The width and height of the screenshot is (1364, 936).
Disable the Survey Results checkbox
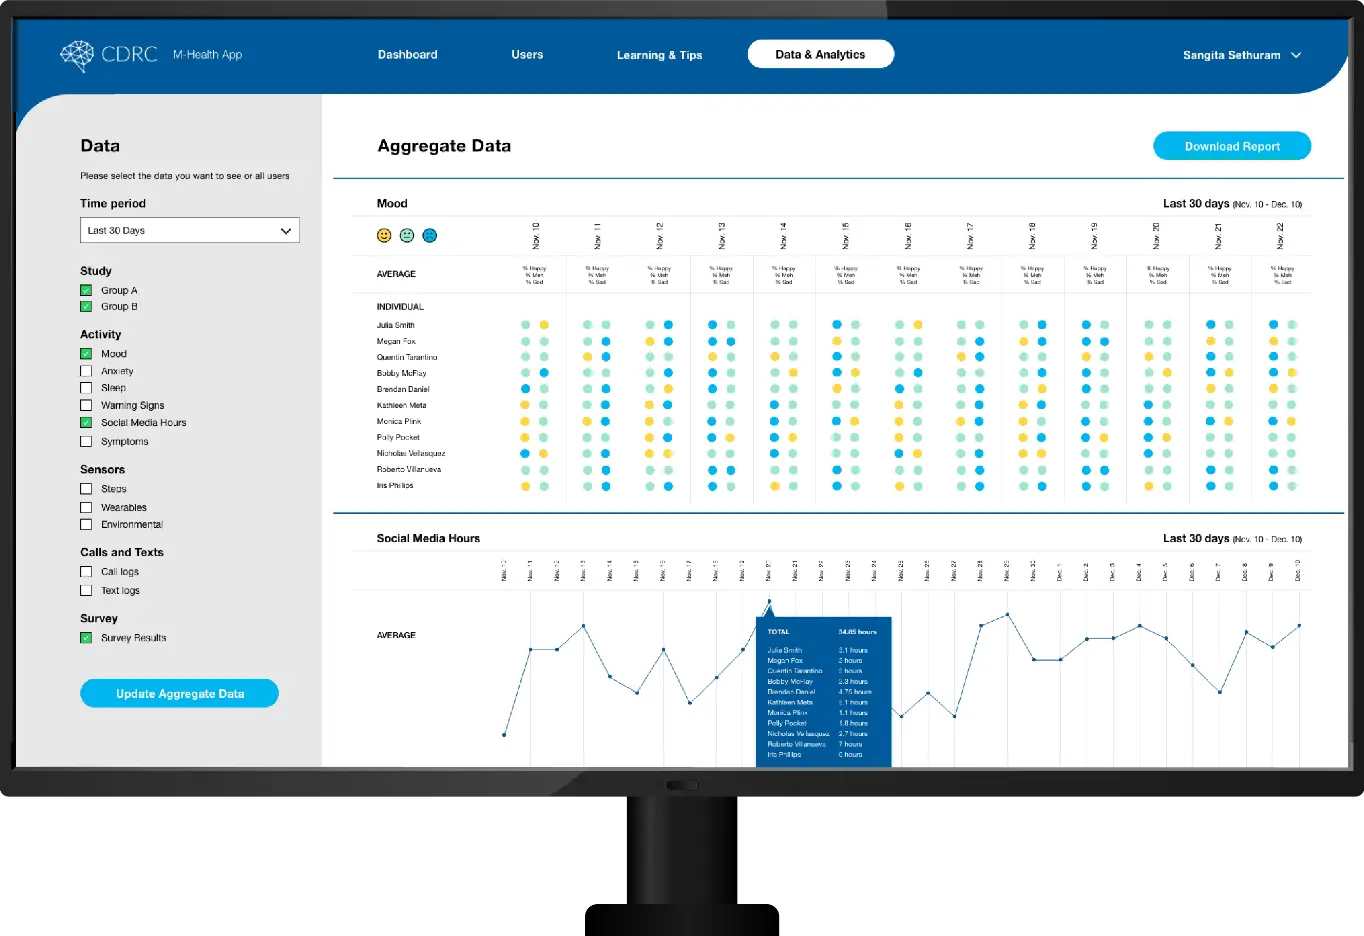[x=86, y=637]
